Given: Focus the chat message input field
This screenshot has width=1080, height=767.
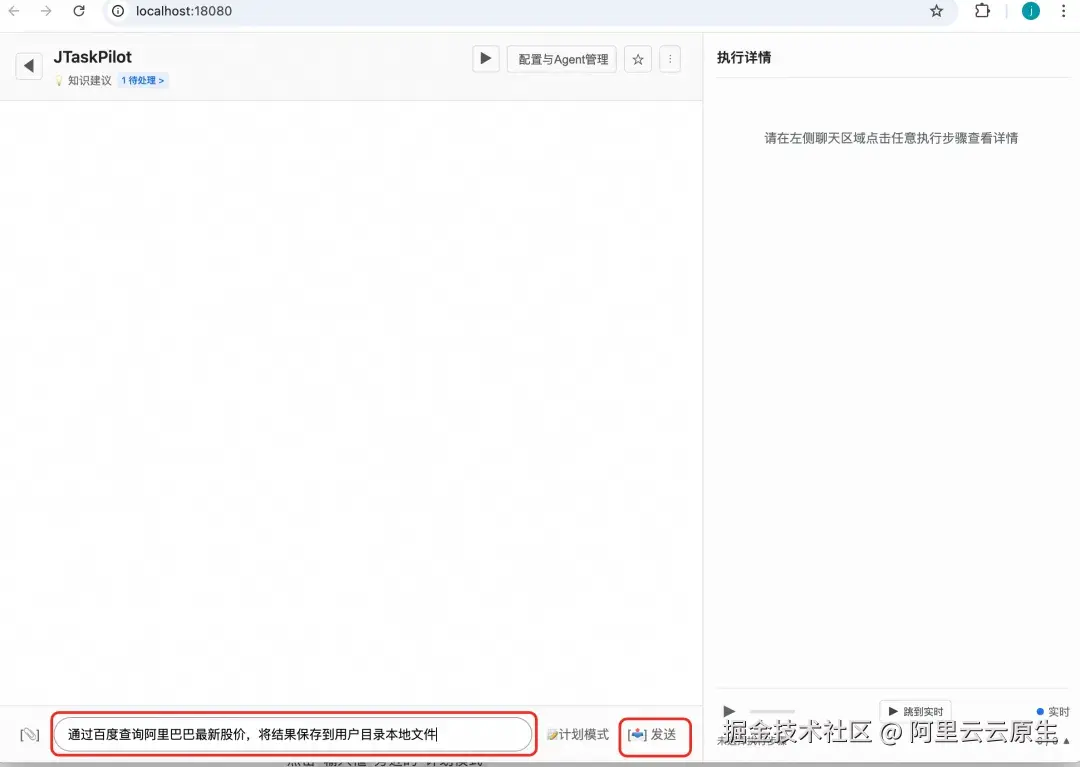Looking at the screenshot, I should pyautogui.click(x=293, y=735).
